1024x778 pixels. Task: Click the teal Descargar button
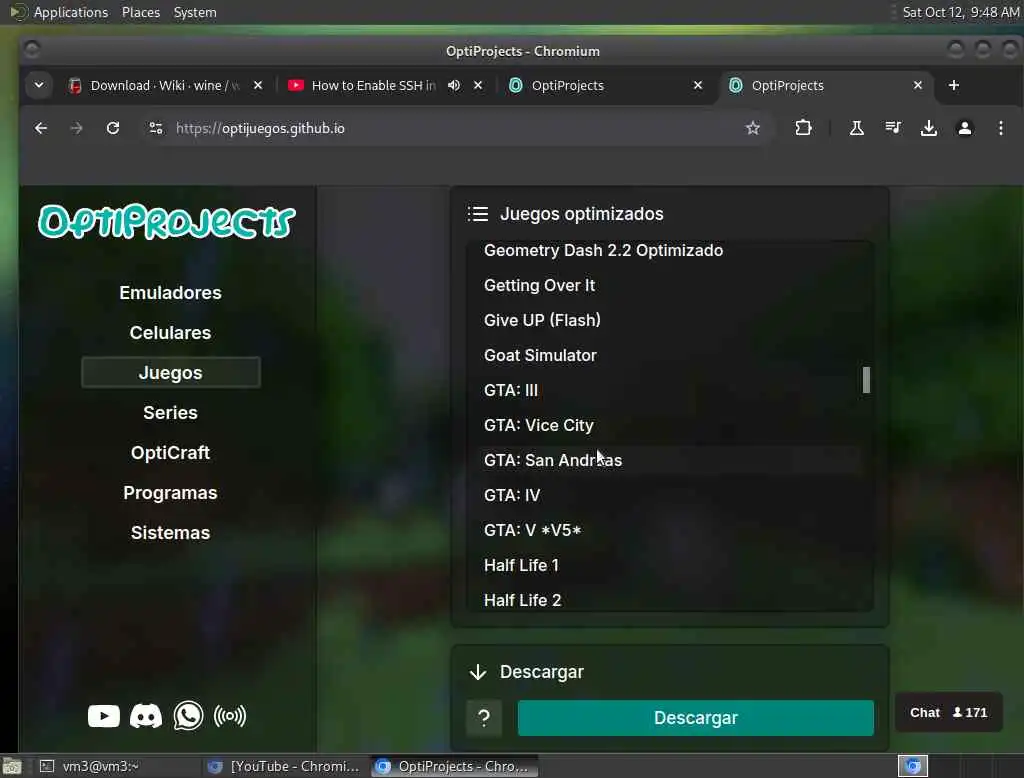[696, 718]
